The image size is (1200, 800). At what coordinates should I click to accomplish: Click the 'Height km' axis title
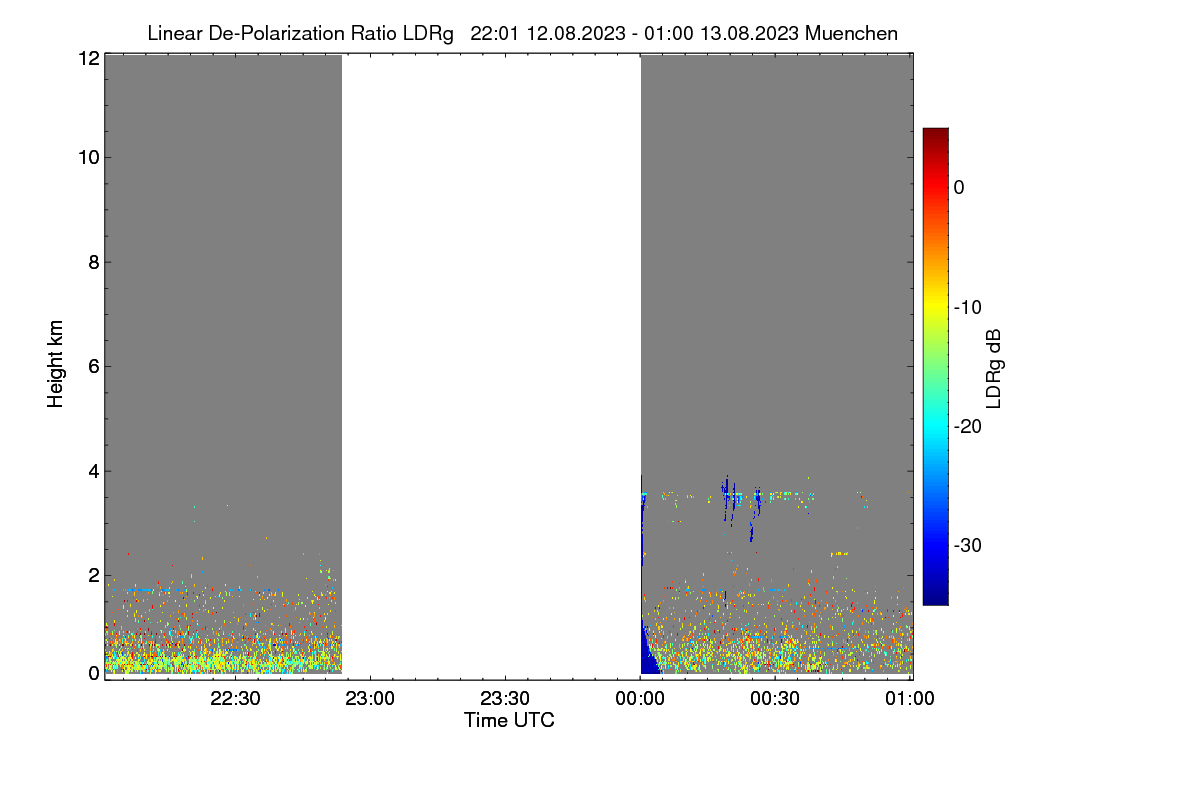(x=56, y=364)
